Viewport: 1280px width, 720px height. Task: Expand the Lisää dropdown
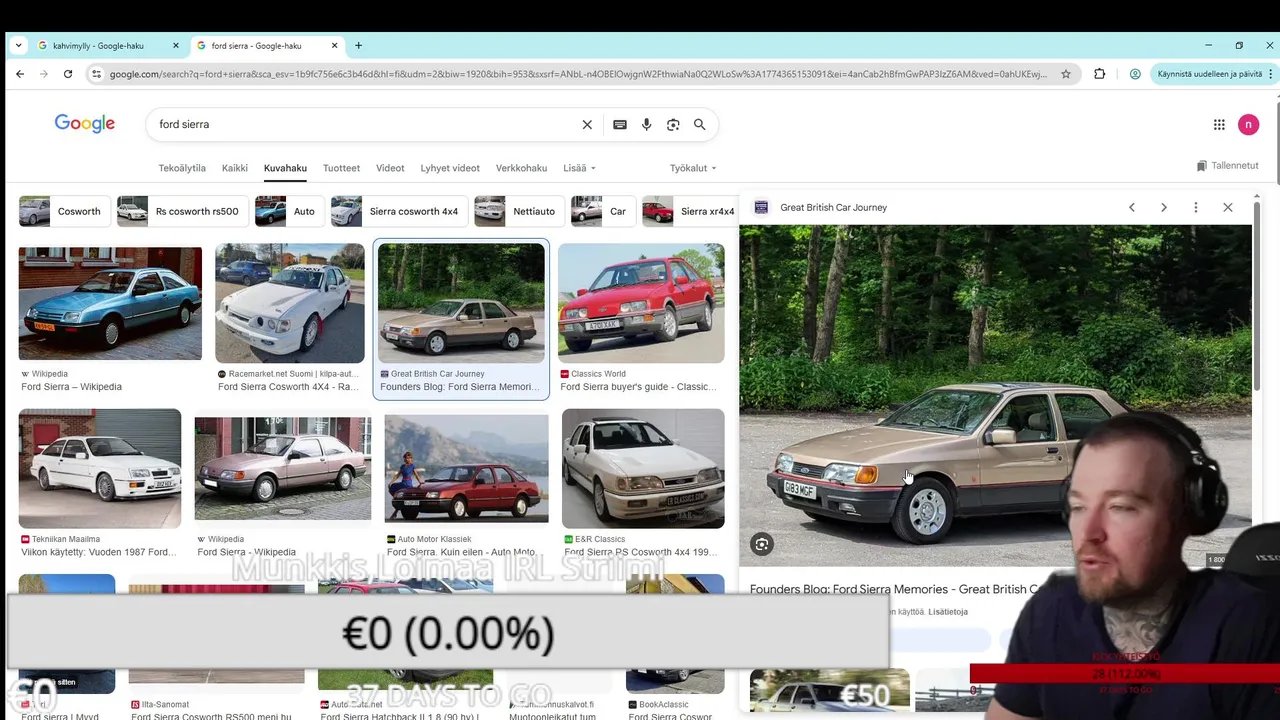pyautogui.click(x=579, y=168)
